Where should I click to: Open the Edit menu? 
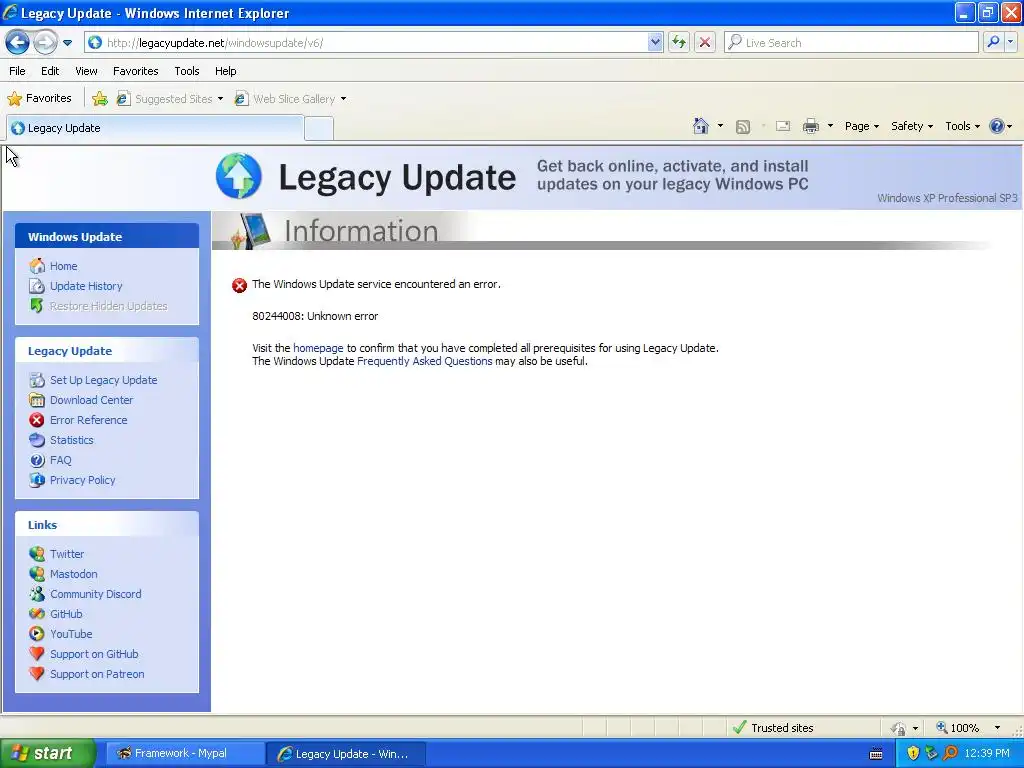(x=50, y=71)
